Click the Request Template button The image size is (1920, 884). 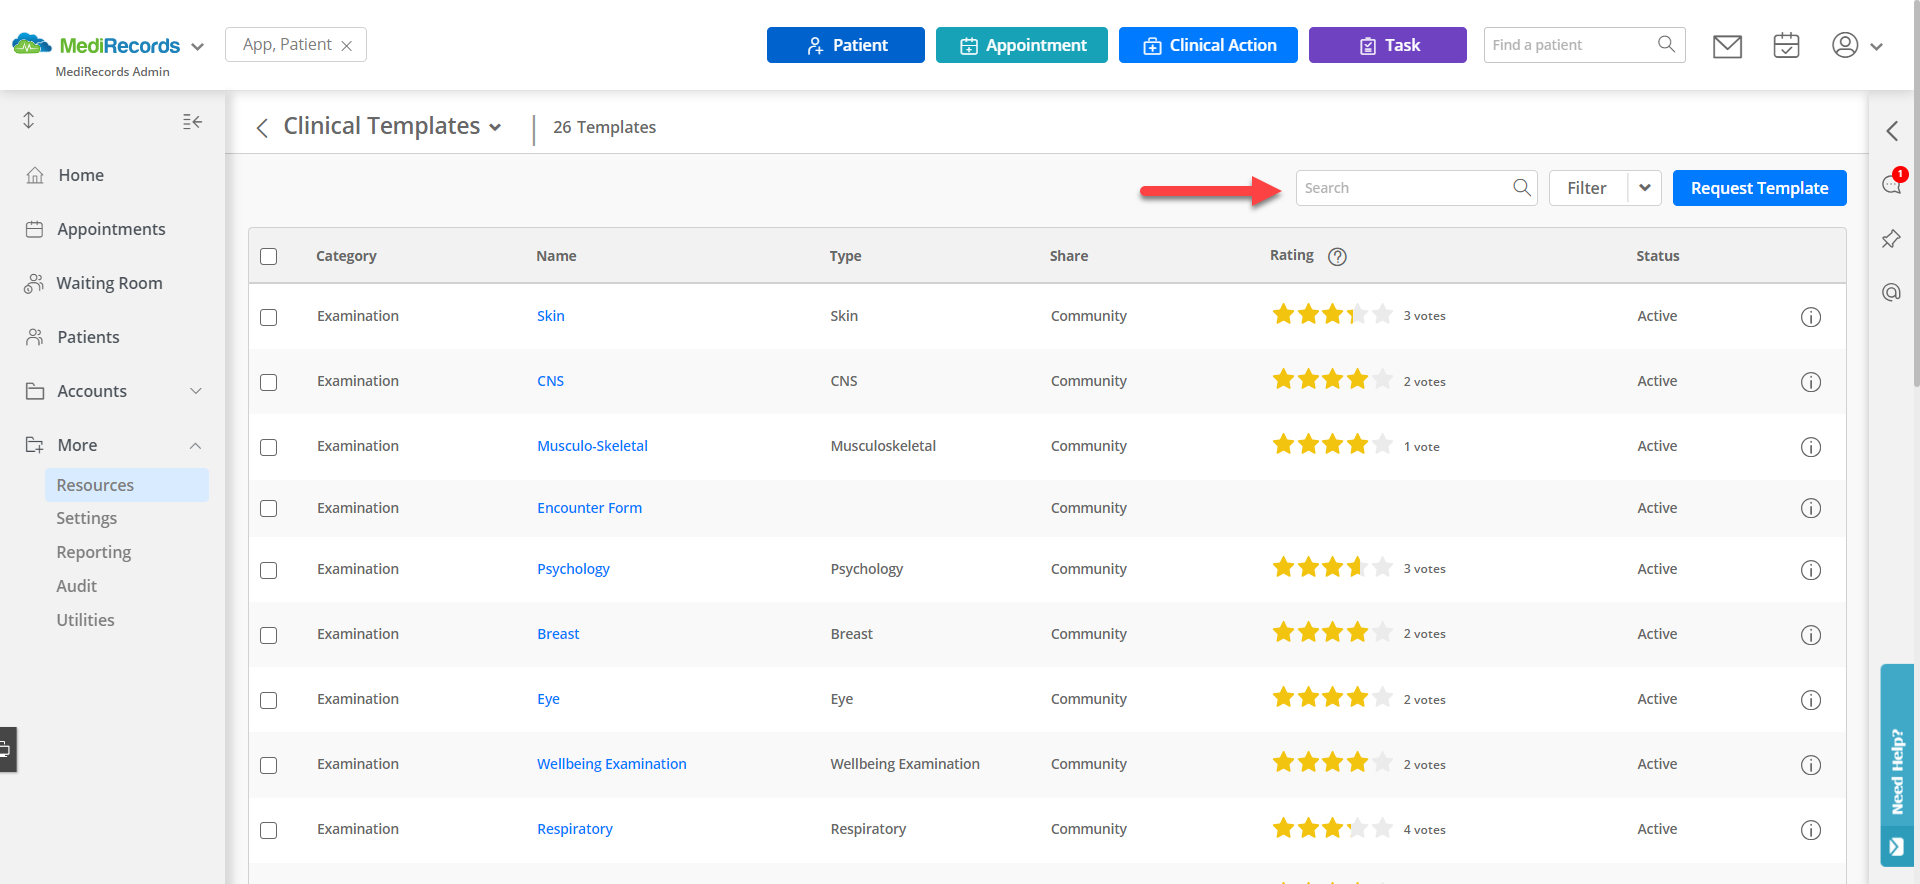click(1760, 188)
